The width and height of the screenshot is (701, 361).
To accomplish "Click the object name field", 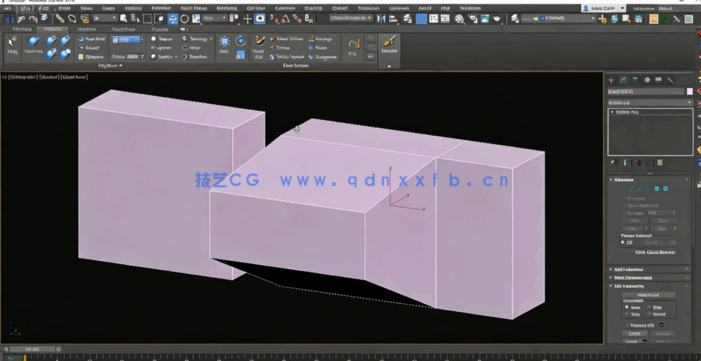I will pos(646,91).
